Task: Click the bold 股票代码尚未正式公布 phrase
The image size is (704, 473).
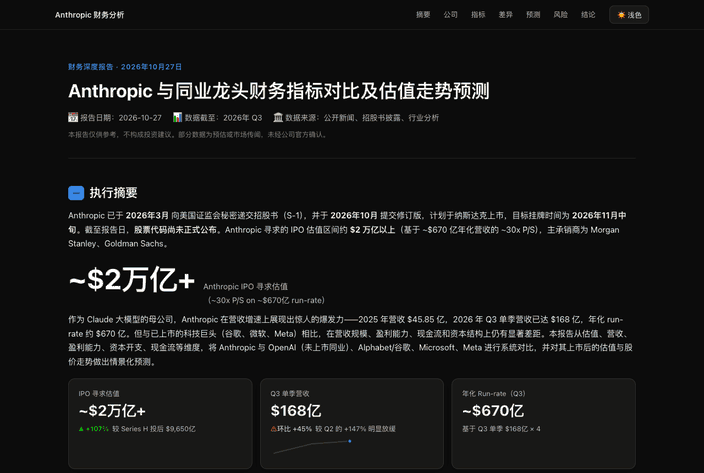Action: click(176, 230)
